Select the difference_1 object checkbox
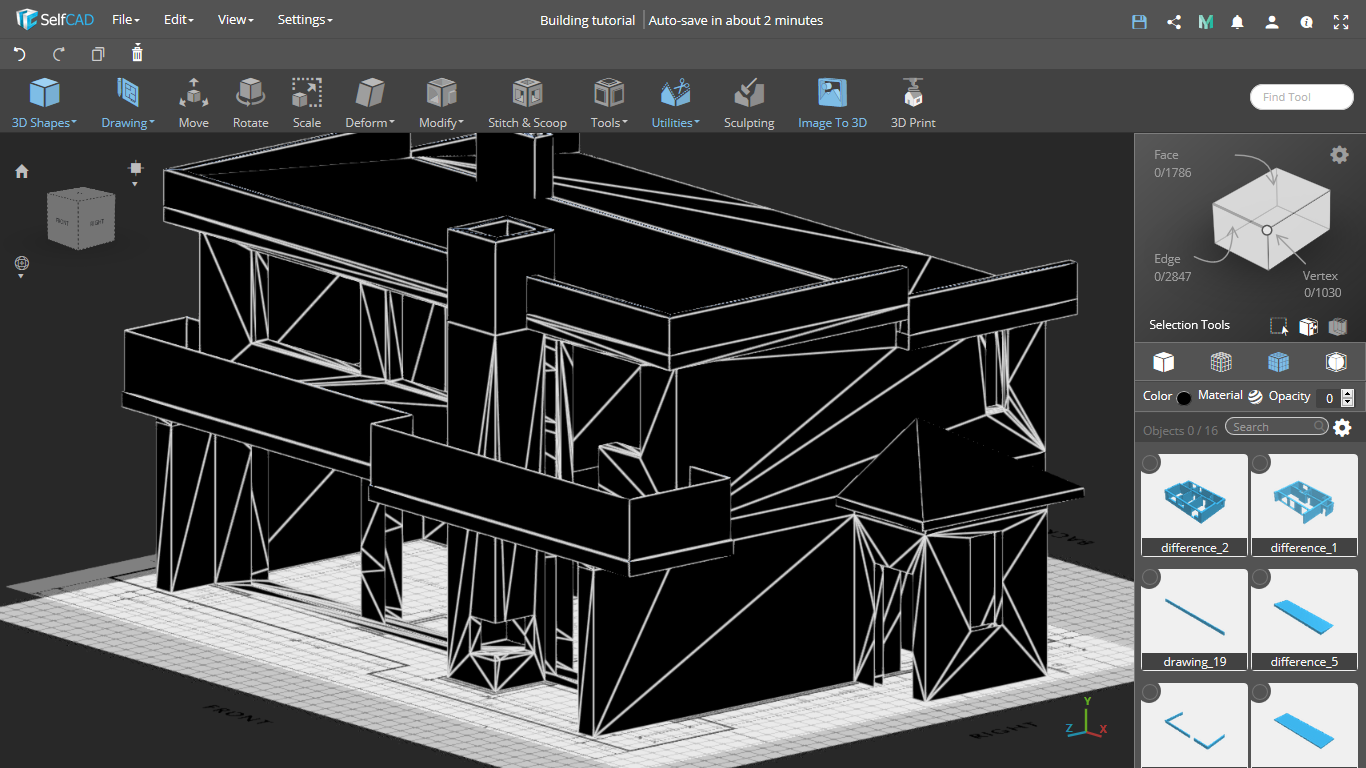The width and height of the screenshot is (1366, 768). [x=1260, y=463]
